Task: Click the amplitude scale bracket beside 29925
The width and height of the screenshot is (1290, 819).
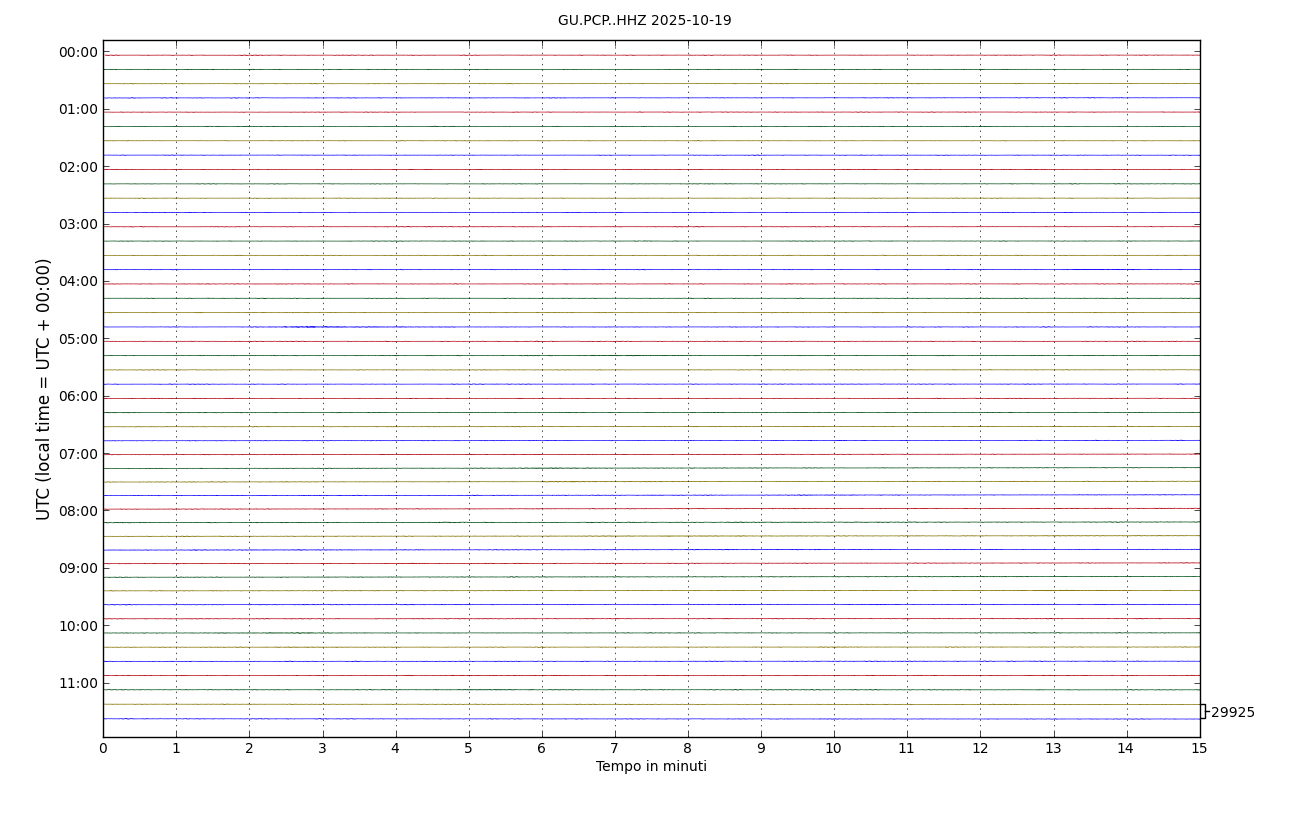Action: click(x=1203, y=711)
